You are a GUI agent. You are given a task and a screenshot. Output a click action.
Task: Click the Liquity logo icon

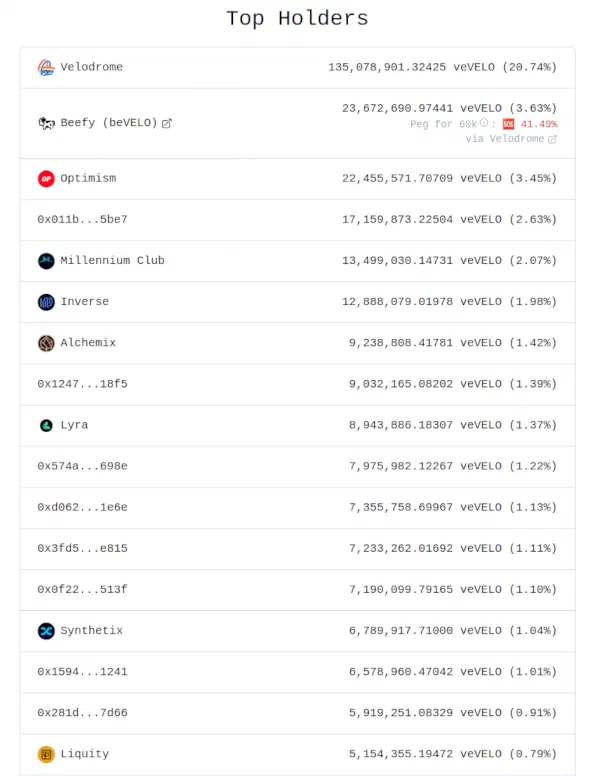point(46,754)
